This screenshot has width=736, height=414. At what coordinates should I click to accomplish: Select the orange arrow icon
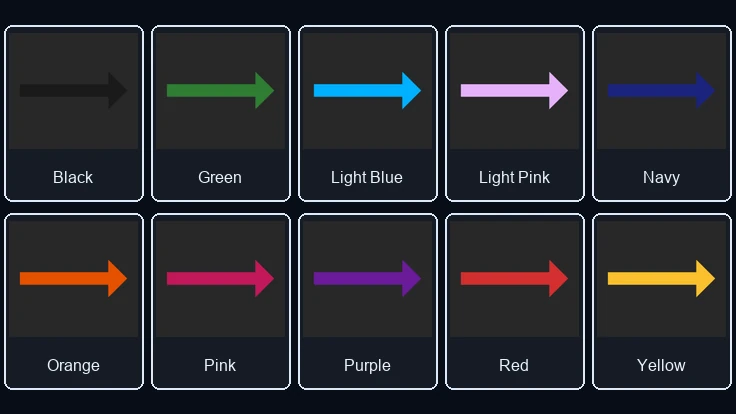[x=73, y=278]
